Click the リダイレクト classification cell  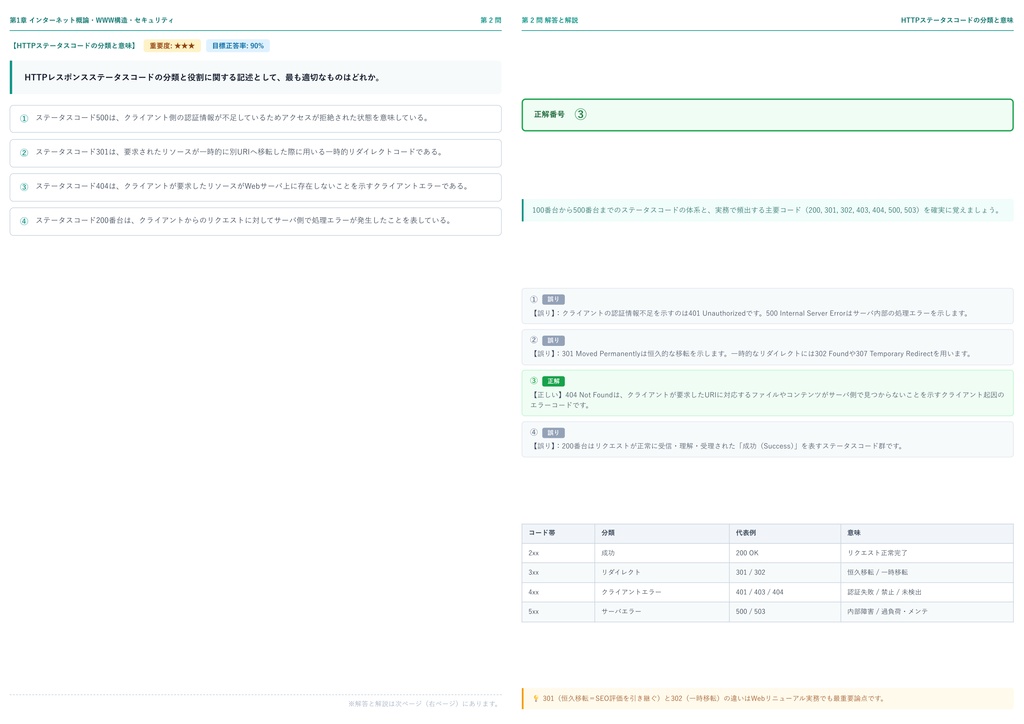tap(662, 572)
